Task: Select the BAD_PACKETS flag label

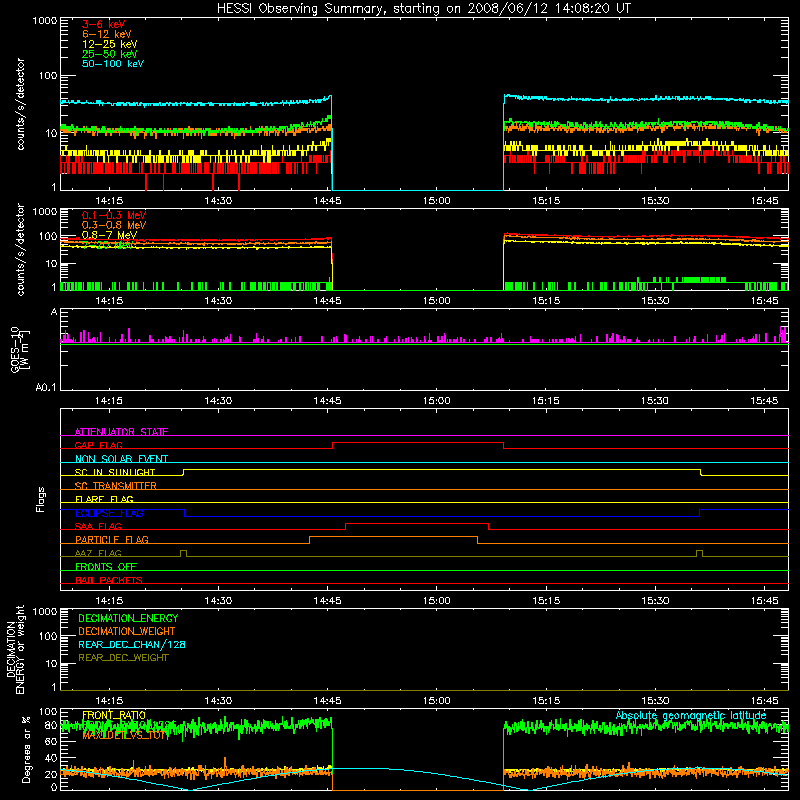Action: point(109,580)
